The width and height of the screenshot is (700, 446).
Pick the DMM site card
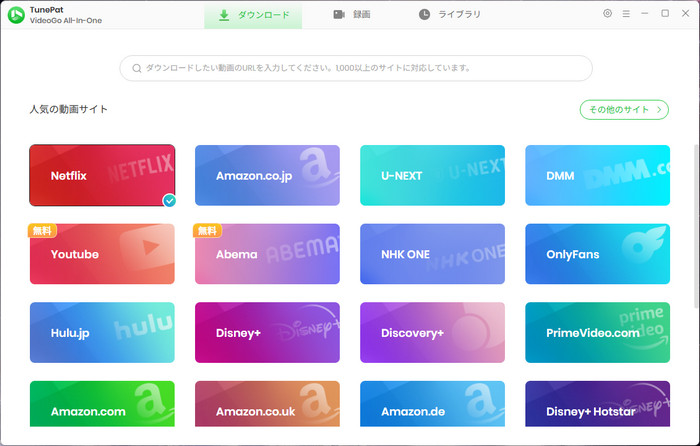tap(598, 175)
